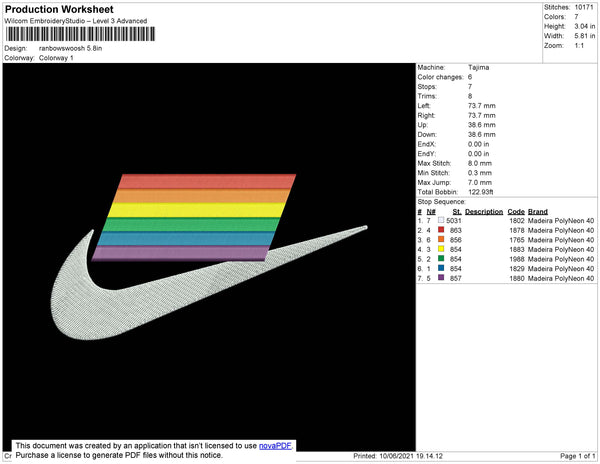
Task: Select the green swatch in stop row 5
Action: pos(441,259)
